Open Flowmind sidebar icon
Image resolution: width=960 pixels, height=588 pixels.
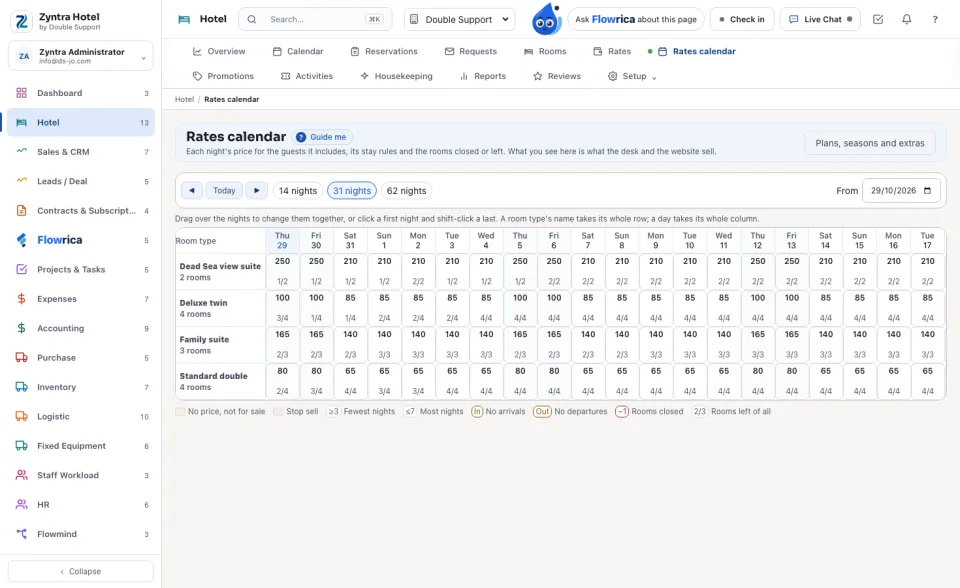pyautogui.click(x=21, y=533)
